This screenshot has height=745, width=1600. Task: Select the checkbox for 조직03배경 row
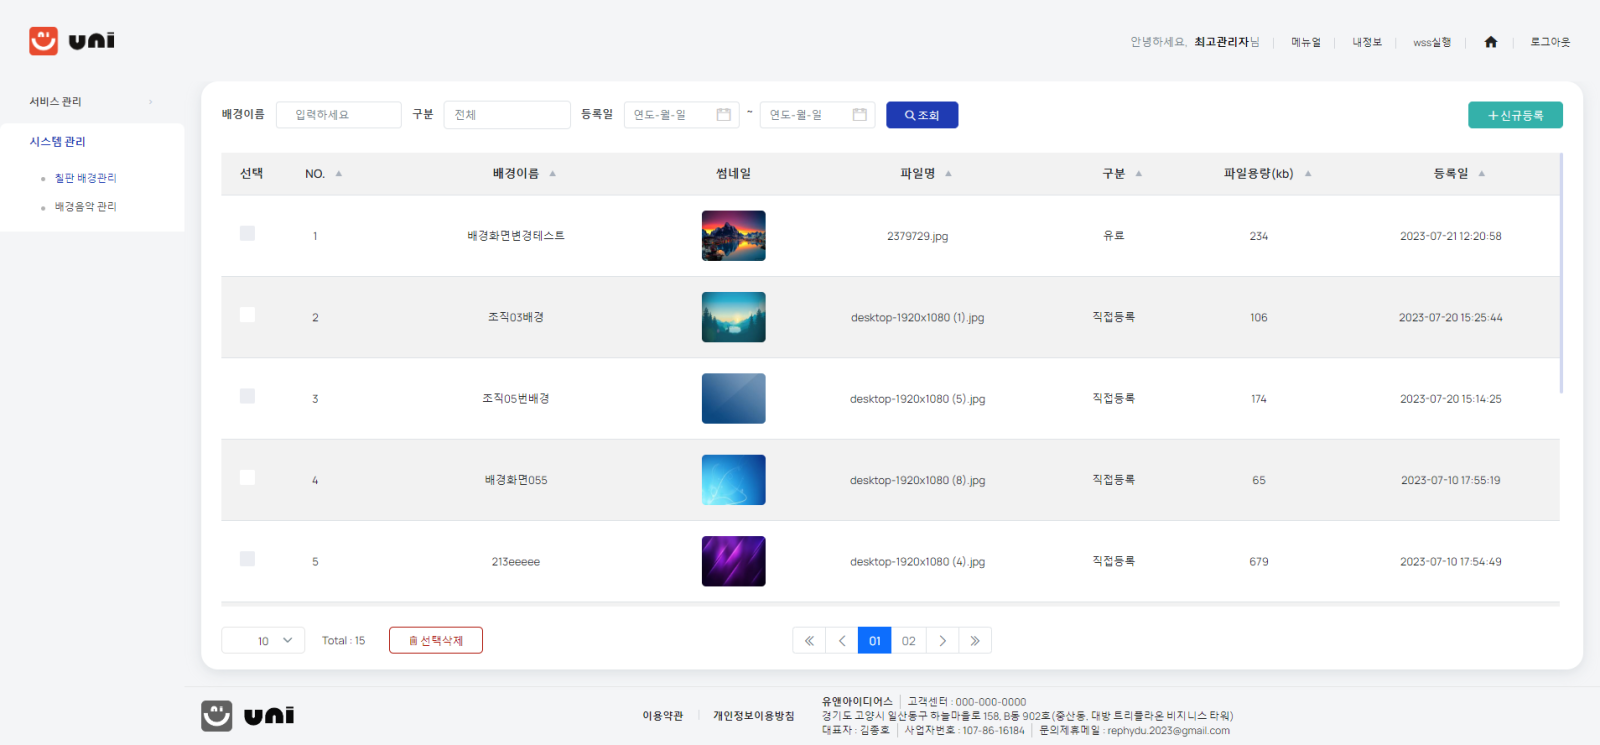247,315
